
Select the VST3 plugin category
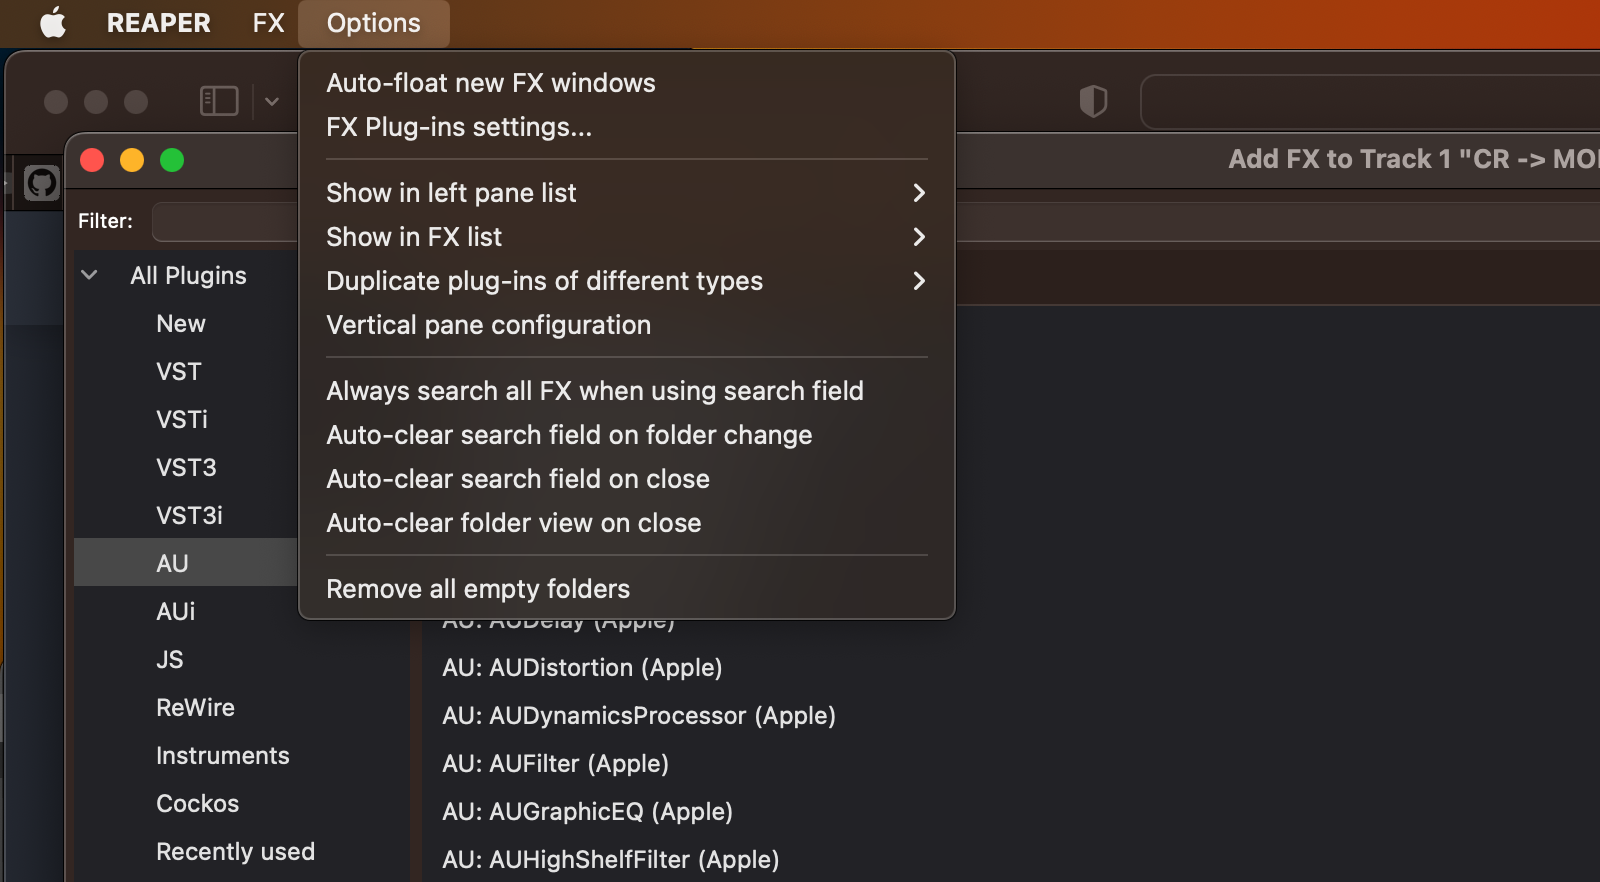(186, 467)
